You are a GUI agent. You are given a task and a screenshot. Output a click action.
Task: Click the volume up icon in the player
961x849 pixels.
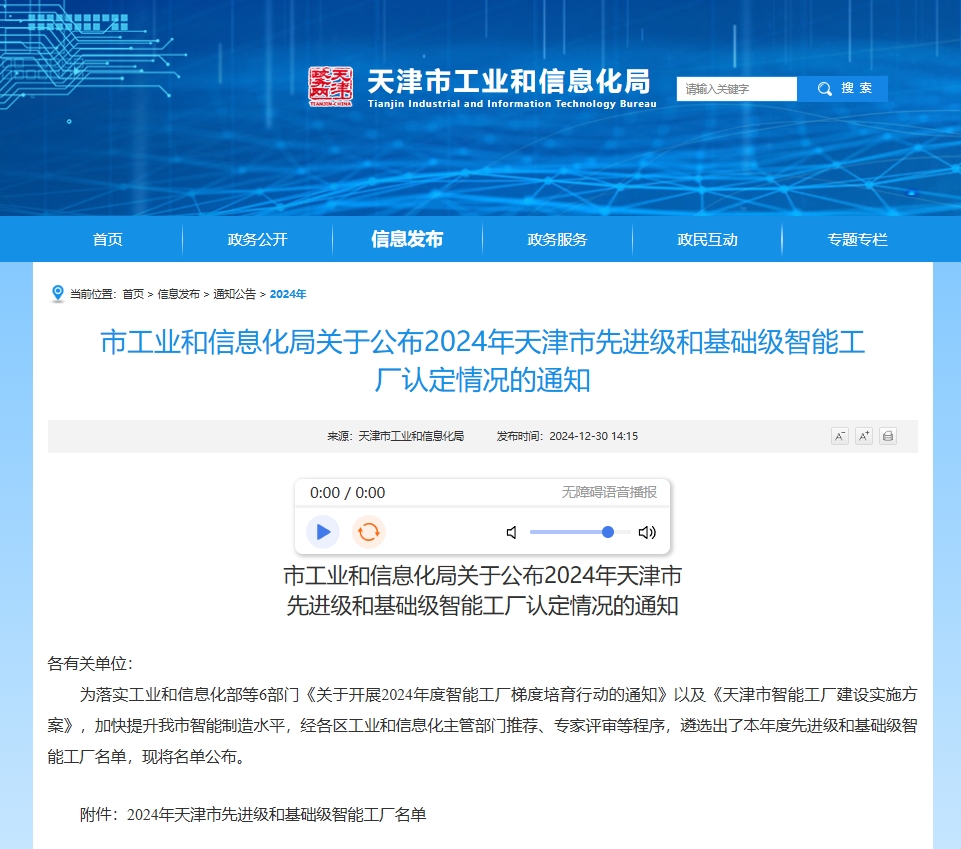(x=646, y=532)
